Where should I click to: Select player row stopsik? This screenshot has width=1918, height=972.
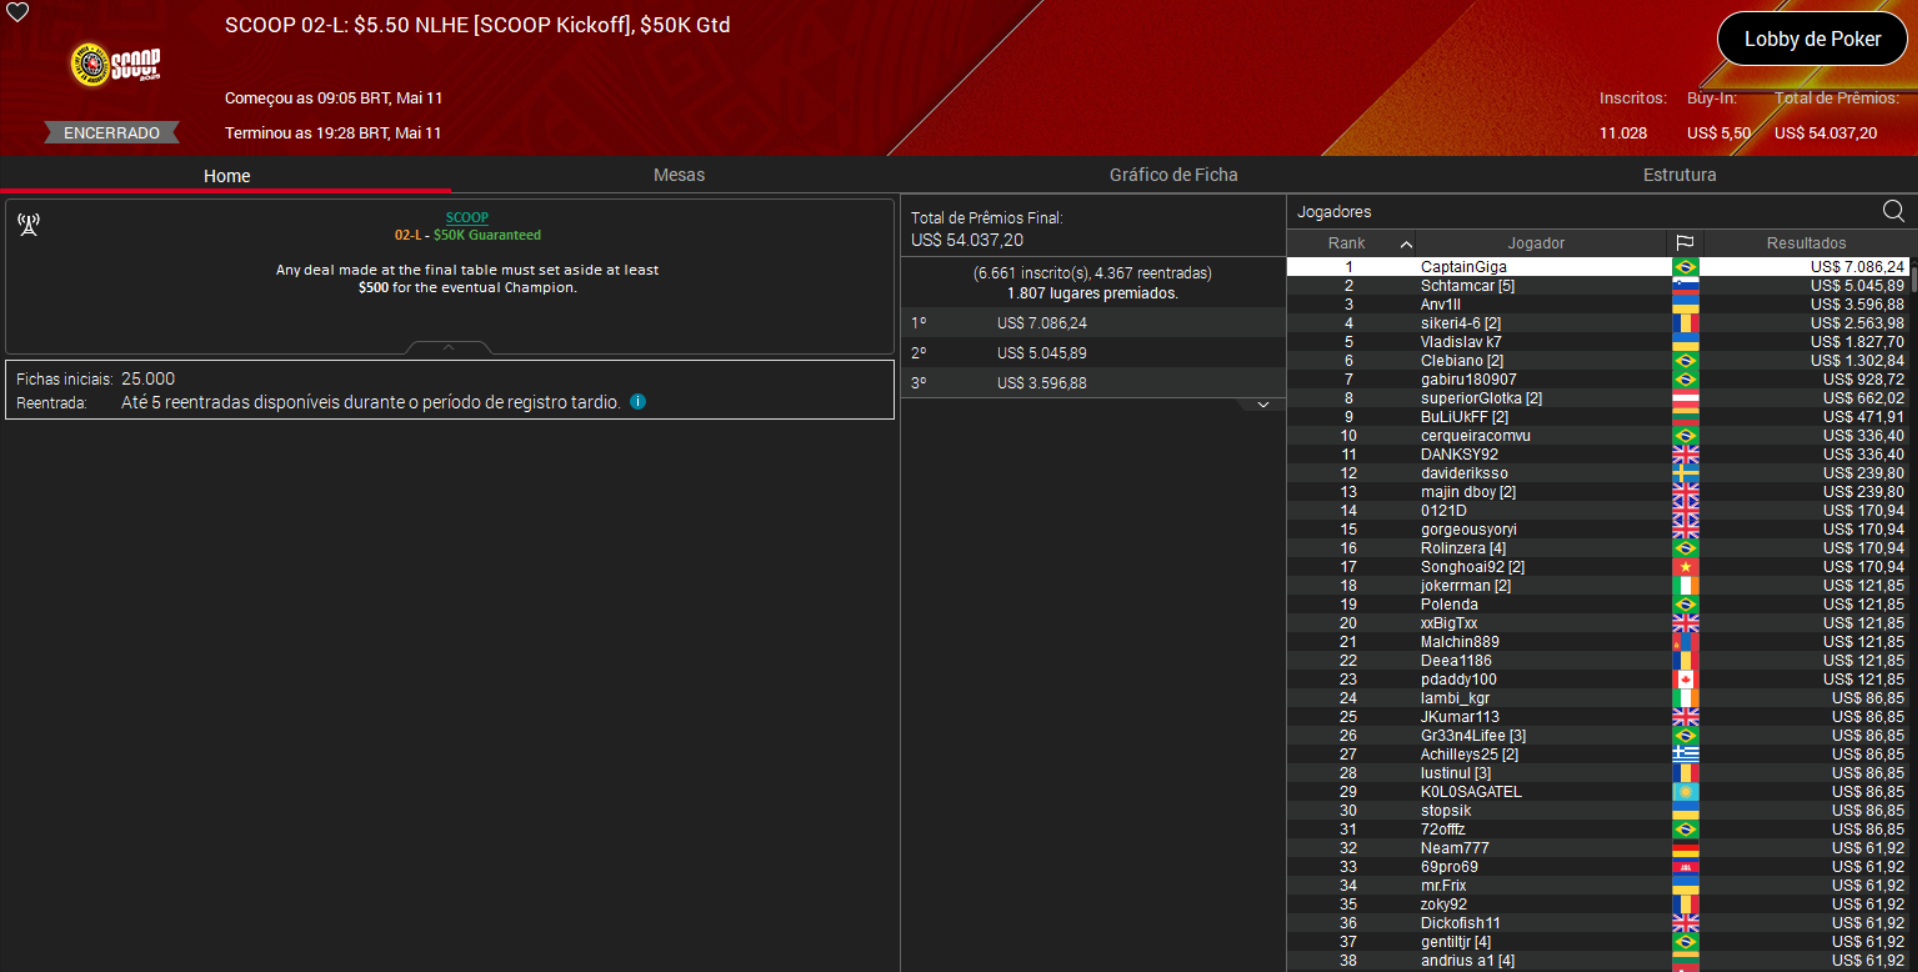click(x=1598, y=811)
